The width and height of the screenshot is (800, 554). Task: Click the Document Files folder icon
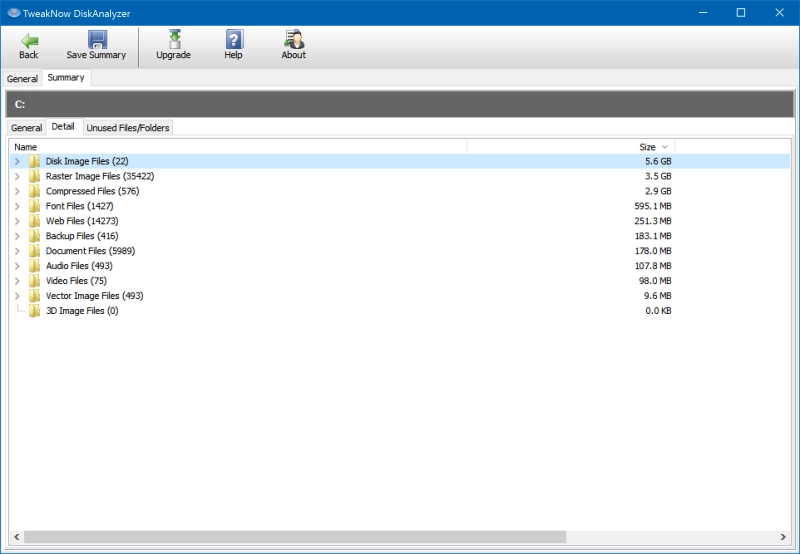(34, 251)
